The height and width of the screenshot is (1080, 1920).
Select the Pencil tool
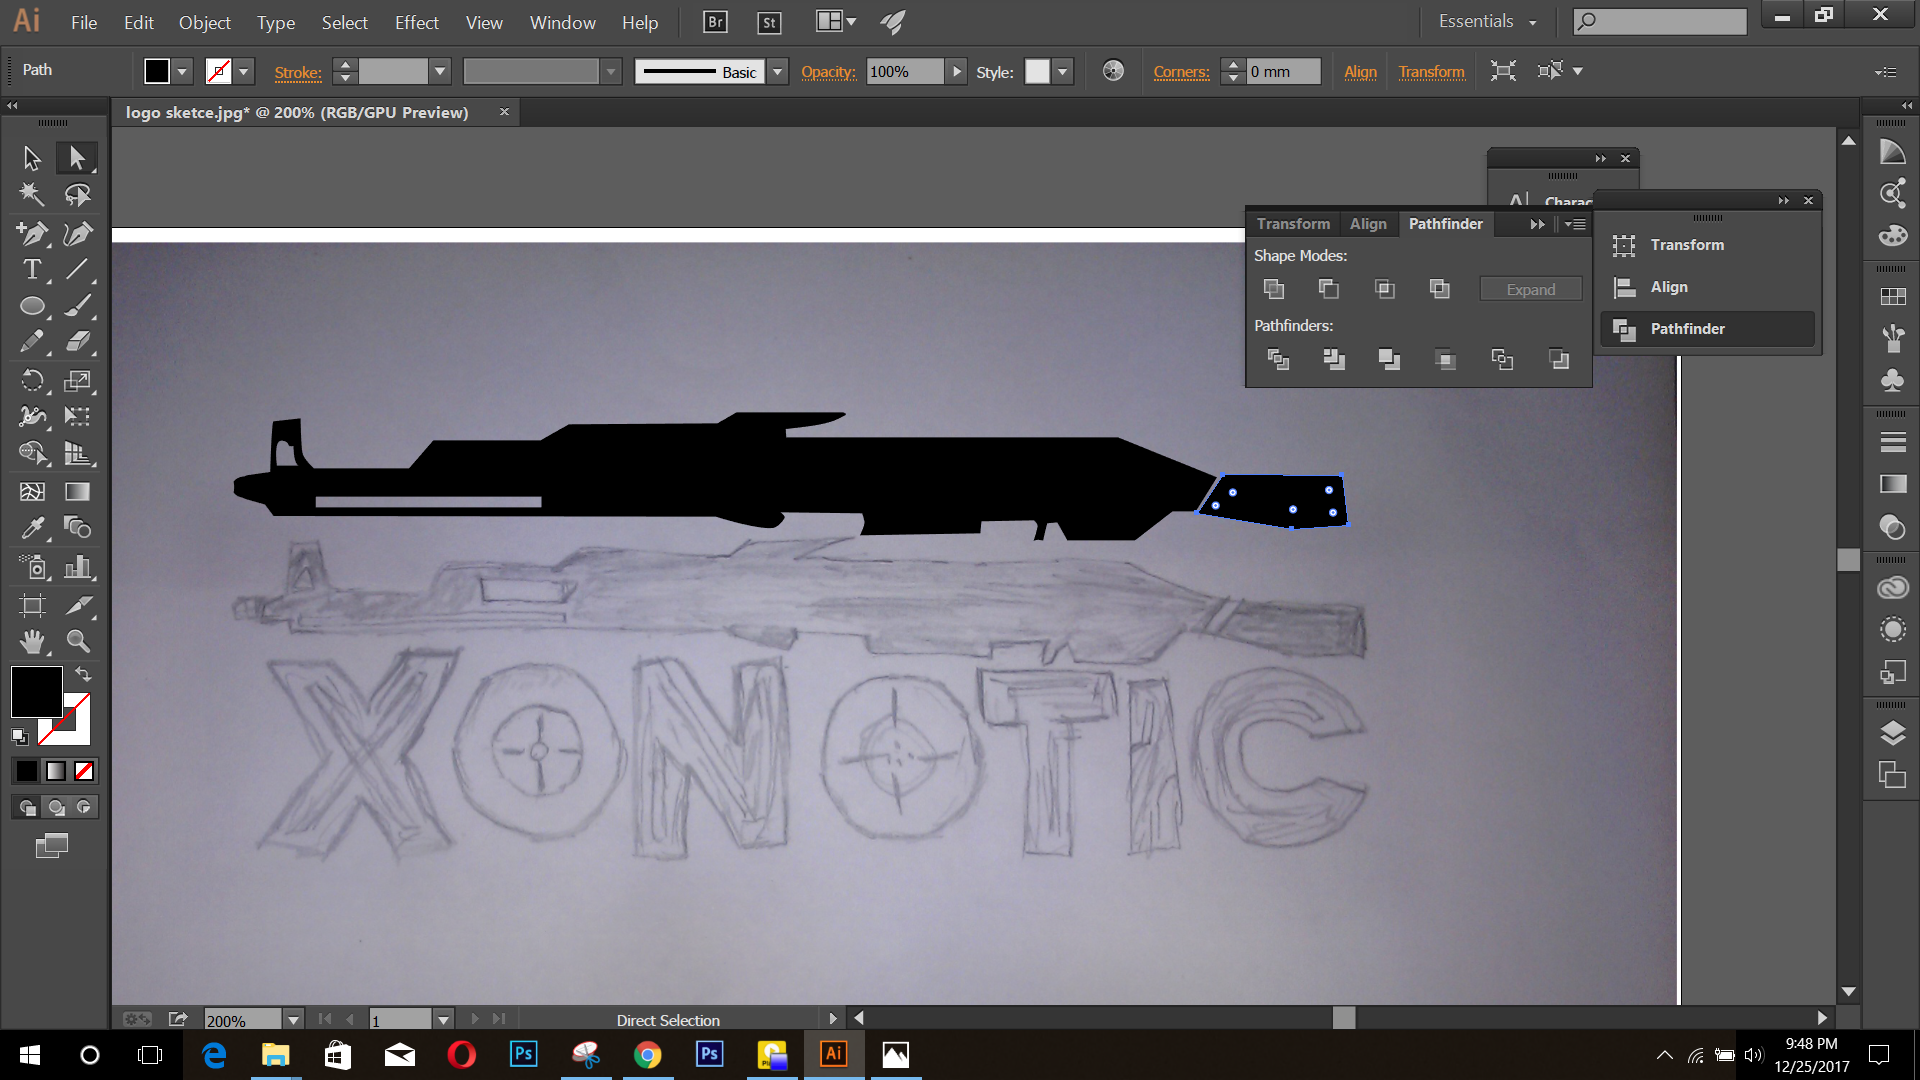(32, 342)
